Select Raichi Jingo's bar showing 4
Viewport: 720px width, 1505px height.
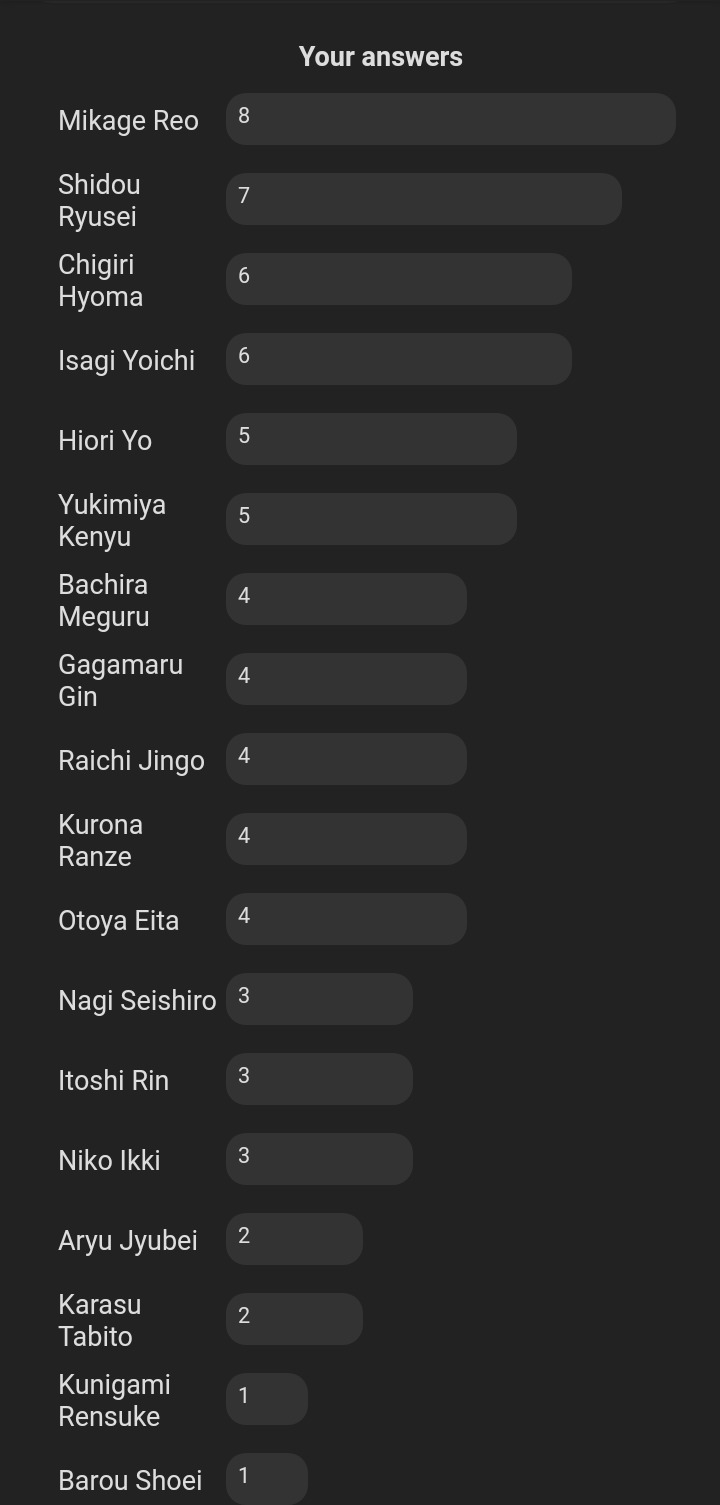click(346, 759)
